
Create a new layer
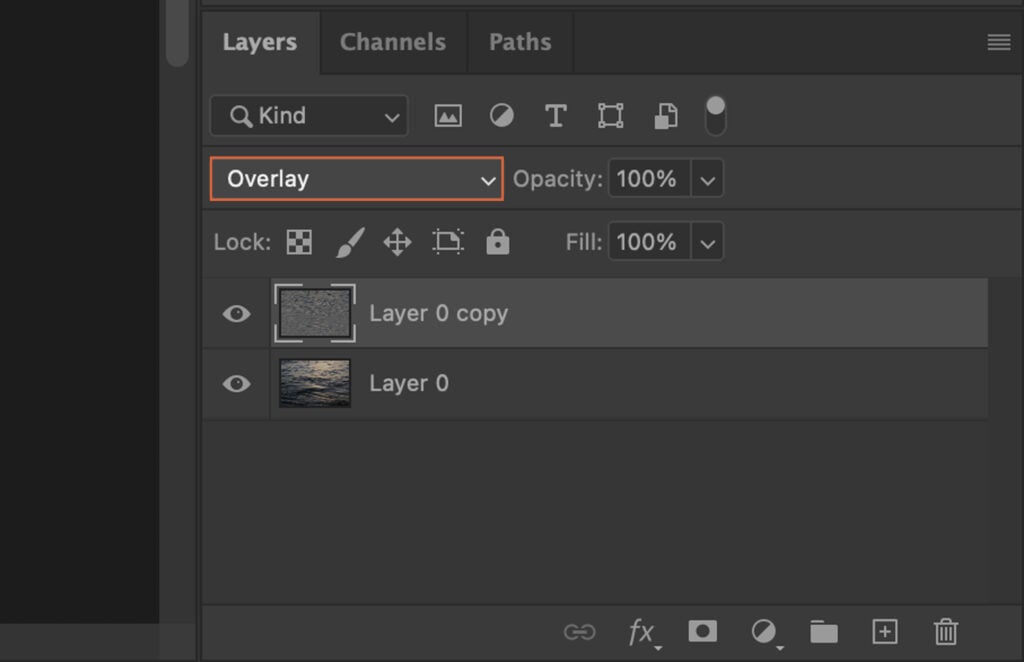pos(884,631)
